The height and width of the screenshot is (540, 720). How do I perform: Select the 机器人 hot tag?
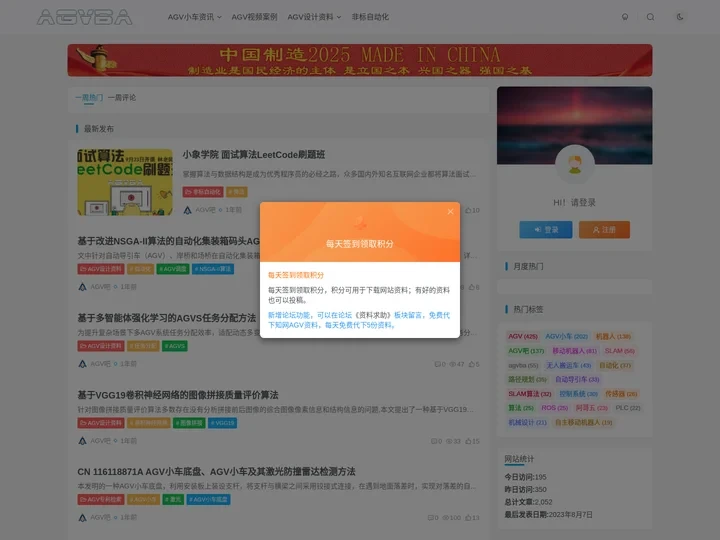coord(613,337)
